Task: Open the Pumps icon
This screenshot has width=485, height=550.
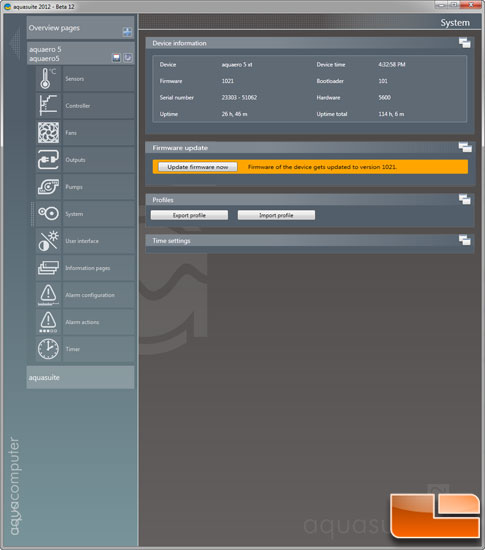Action: 48,187
